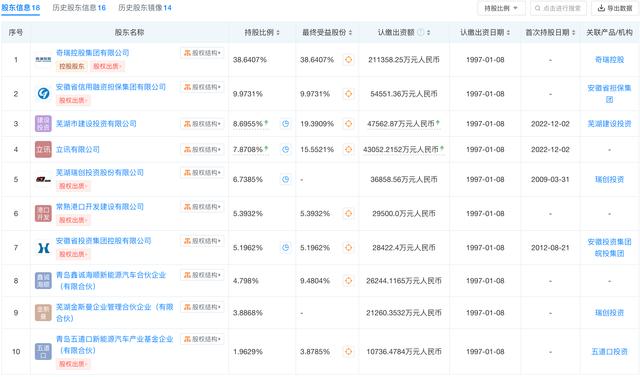Open 安徽省信用融资担保集团有限公司 company link
Screen dimensions: 640x377
[111, 87]
